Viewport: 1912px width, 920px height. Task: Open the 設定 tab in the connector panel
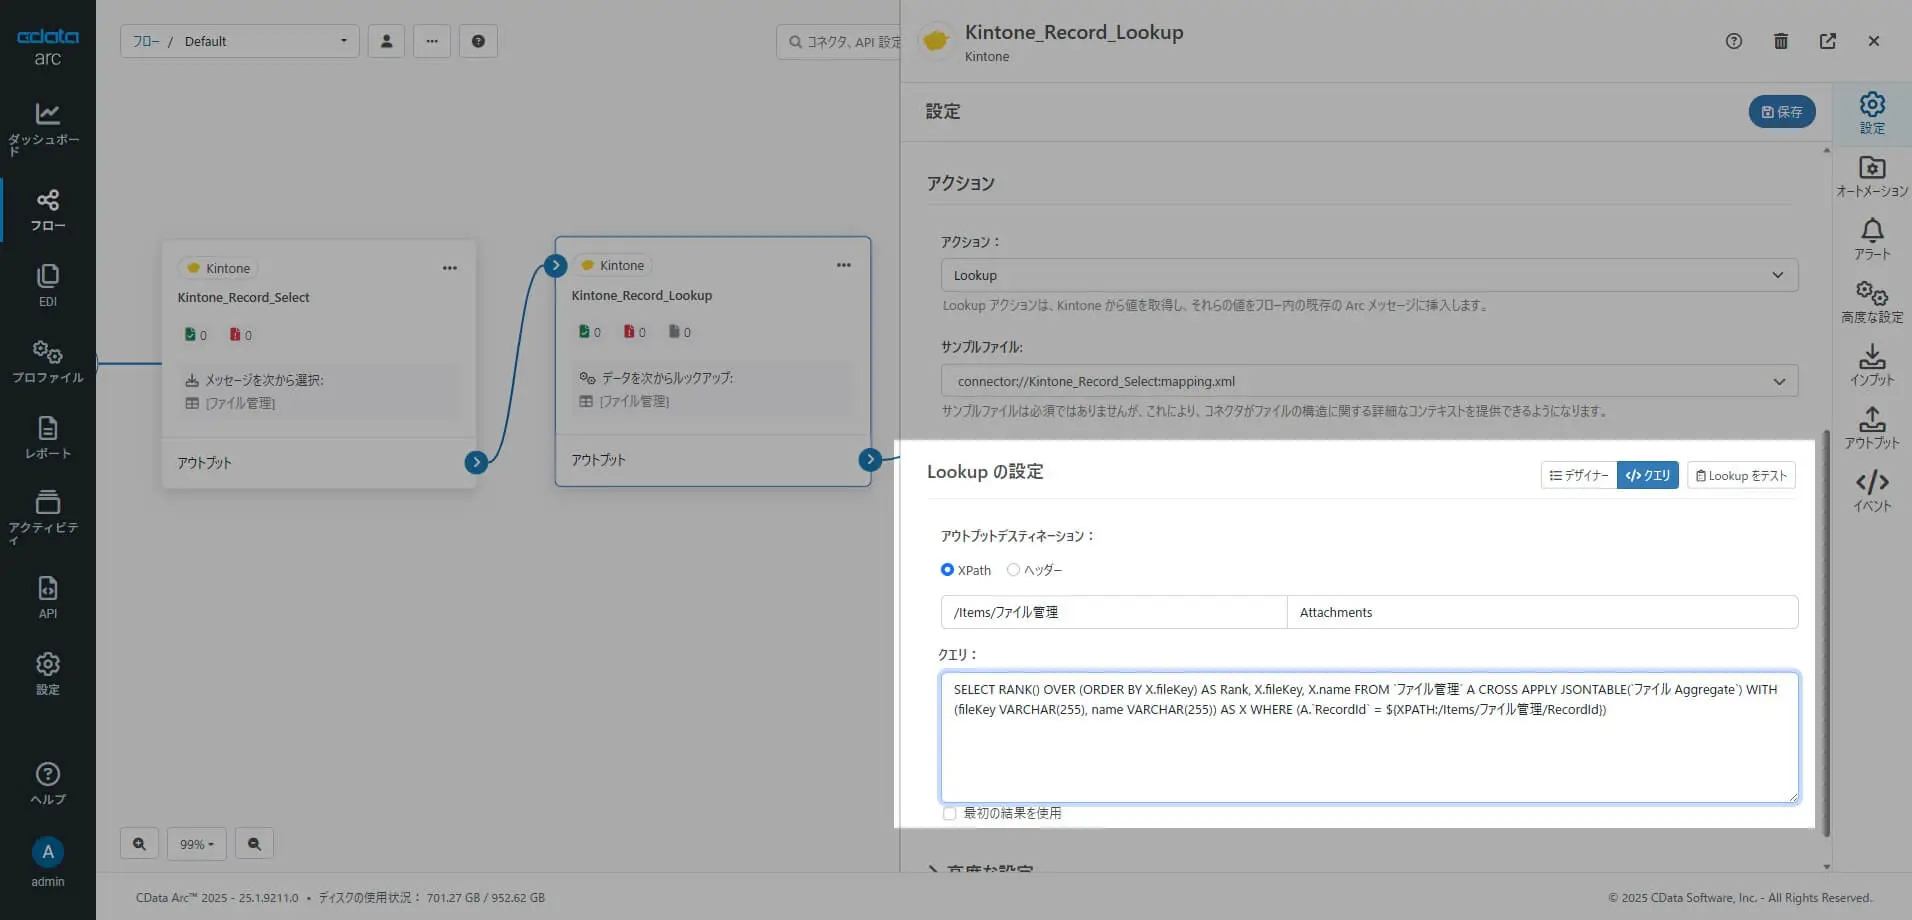click(1872, 113)
